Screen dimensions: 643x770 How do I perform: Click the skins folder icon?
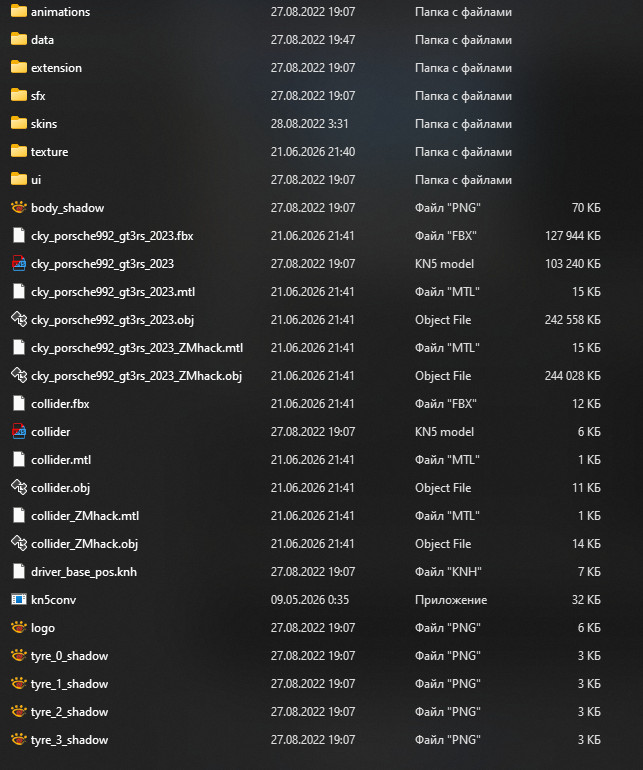(x=19, y=123)
